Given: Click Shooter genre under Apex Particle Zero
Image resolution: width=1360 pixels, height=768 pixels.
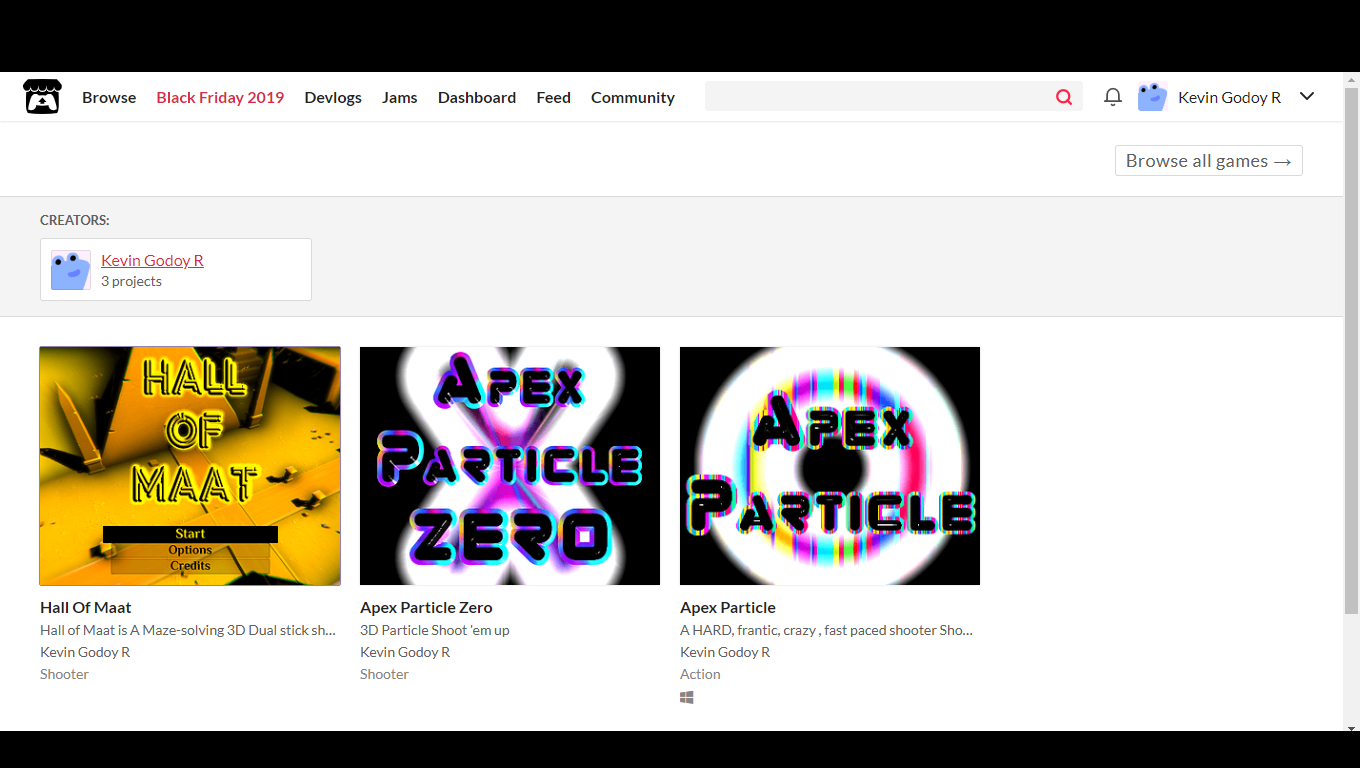Looking at the screenshot, I should click(384, 674).
